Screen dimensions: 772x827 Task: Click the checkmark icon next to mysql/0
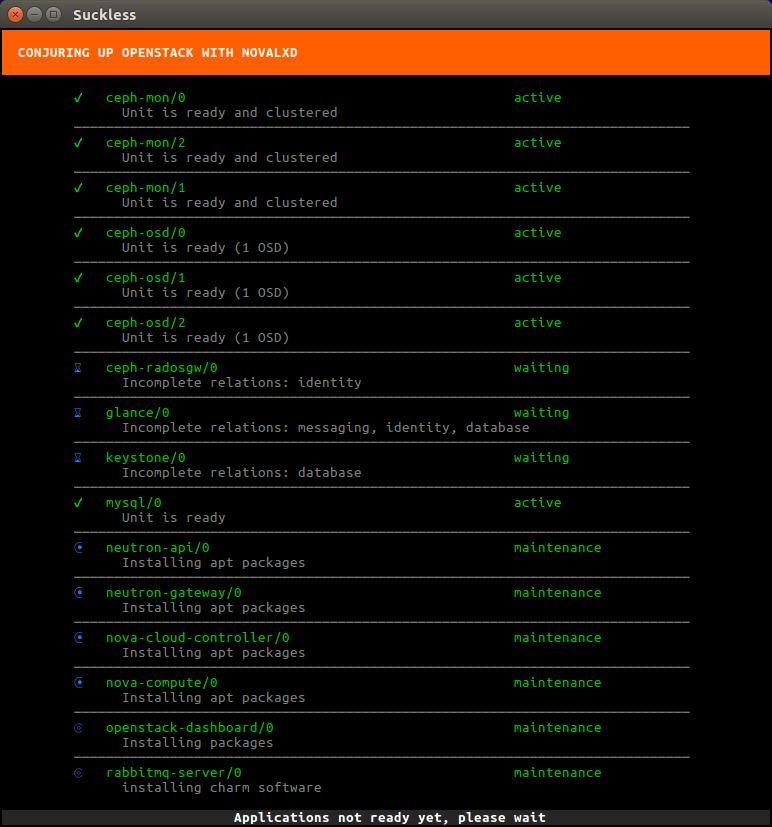[x=78, y=503]
